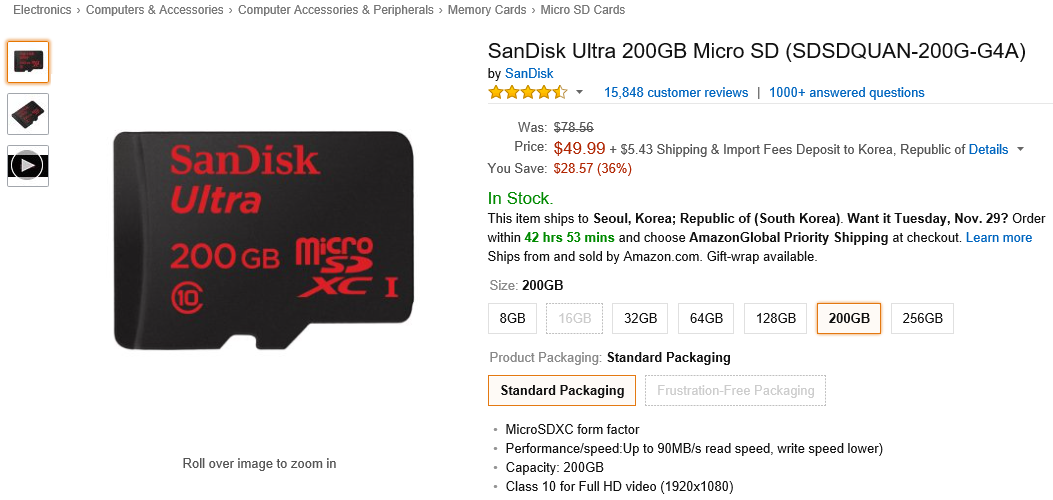Click the star rating icons

(527, 93)
